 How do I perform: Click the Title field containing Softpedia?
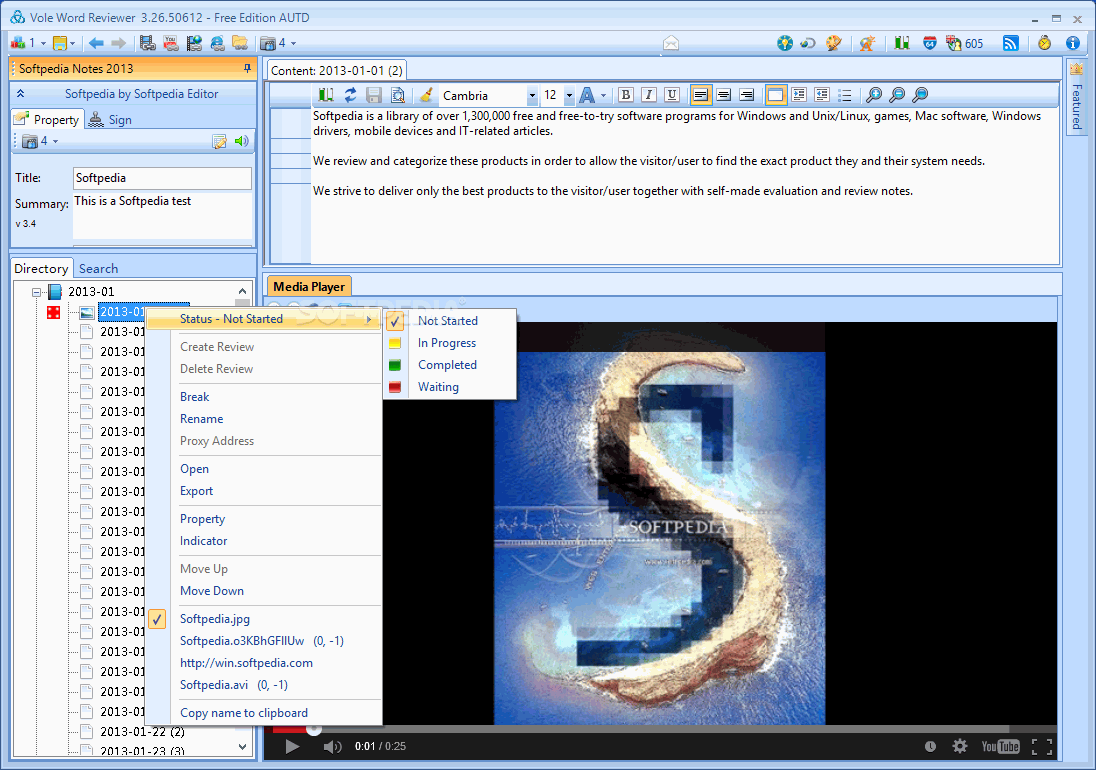click(x=162, y=178)
